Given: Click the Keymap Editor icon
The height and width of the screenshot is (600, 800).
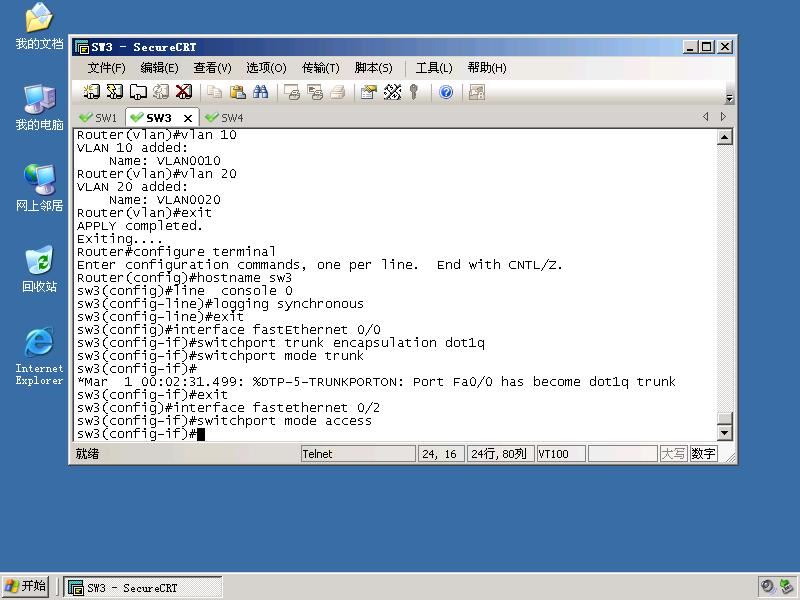Looking at the screenshot, I should [392, 92].
